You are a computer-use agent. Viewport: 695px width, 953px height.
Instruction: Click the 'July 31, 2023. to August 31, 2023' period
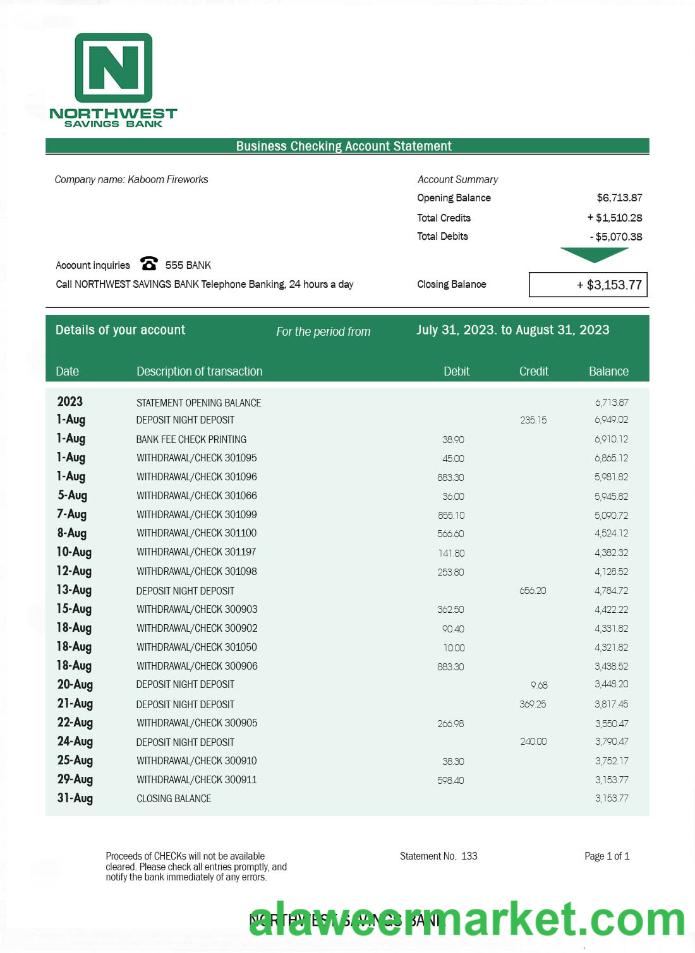click(x=513, y=330)
